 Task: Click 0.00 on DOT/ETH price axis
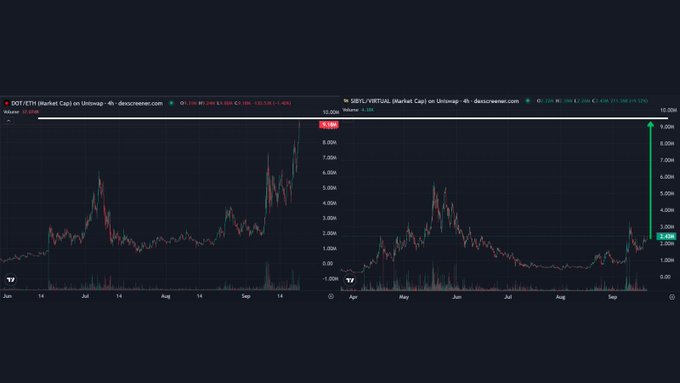328,263
